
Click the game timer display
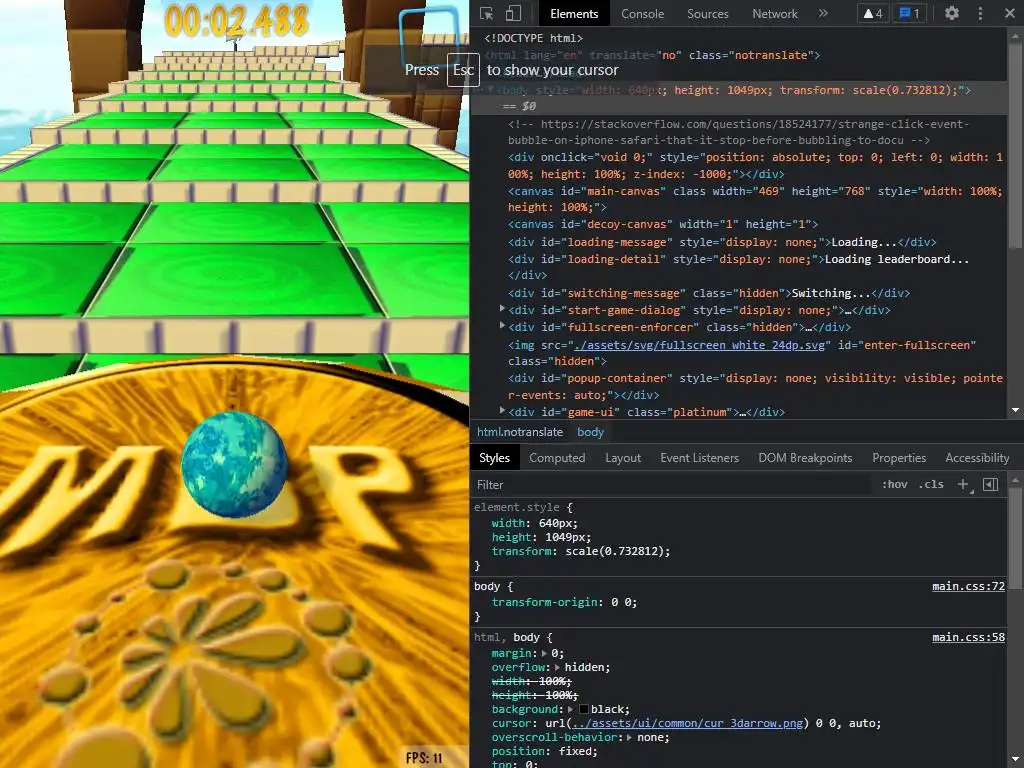click(236, 20)
